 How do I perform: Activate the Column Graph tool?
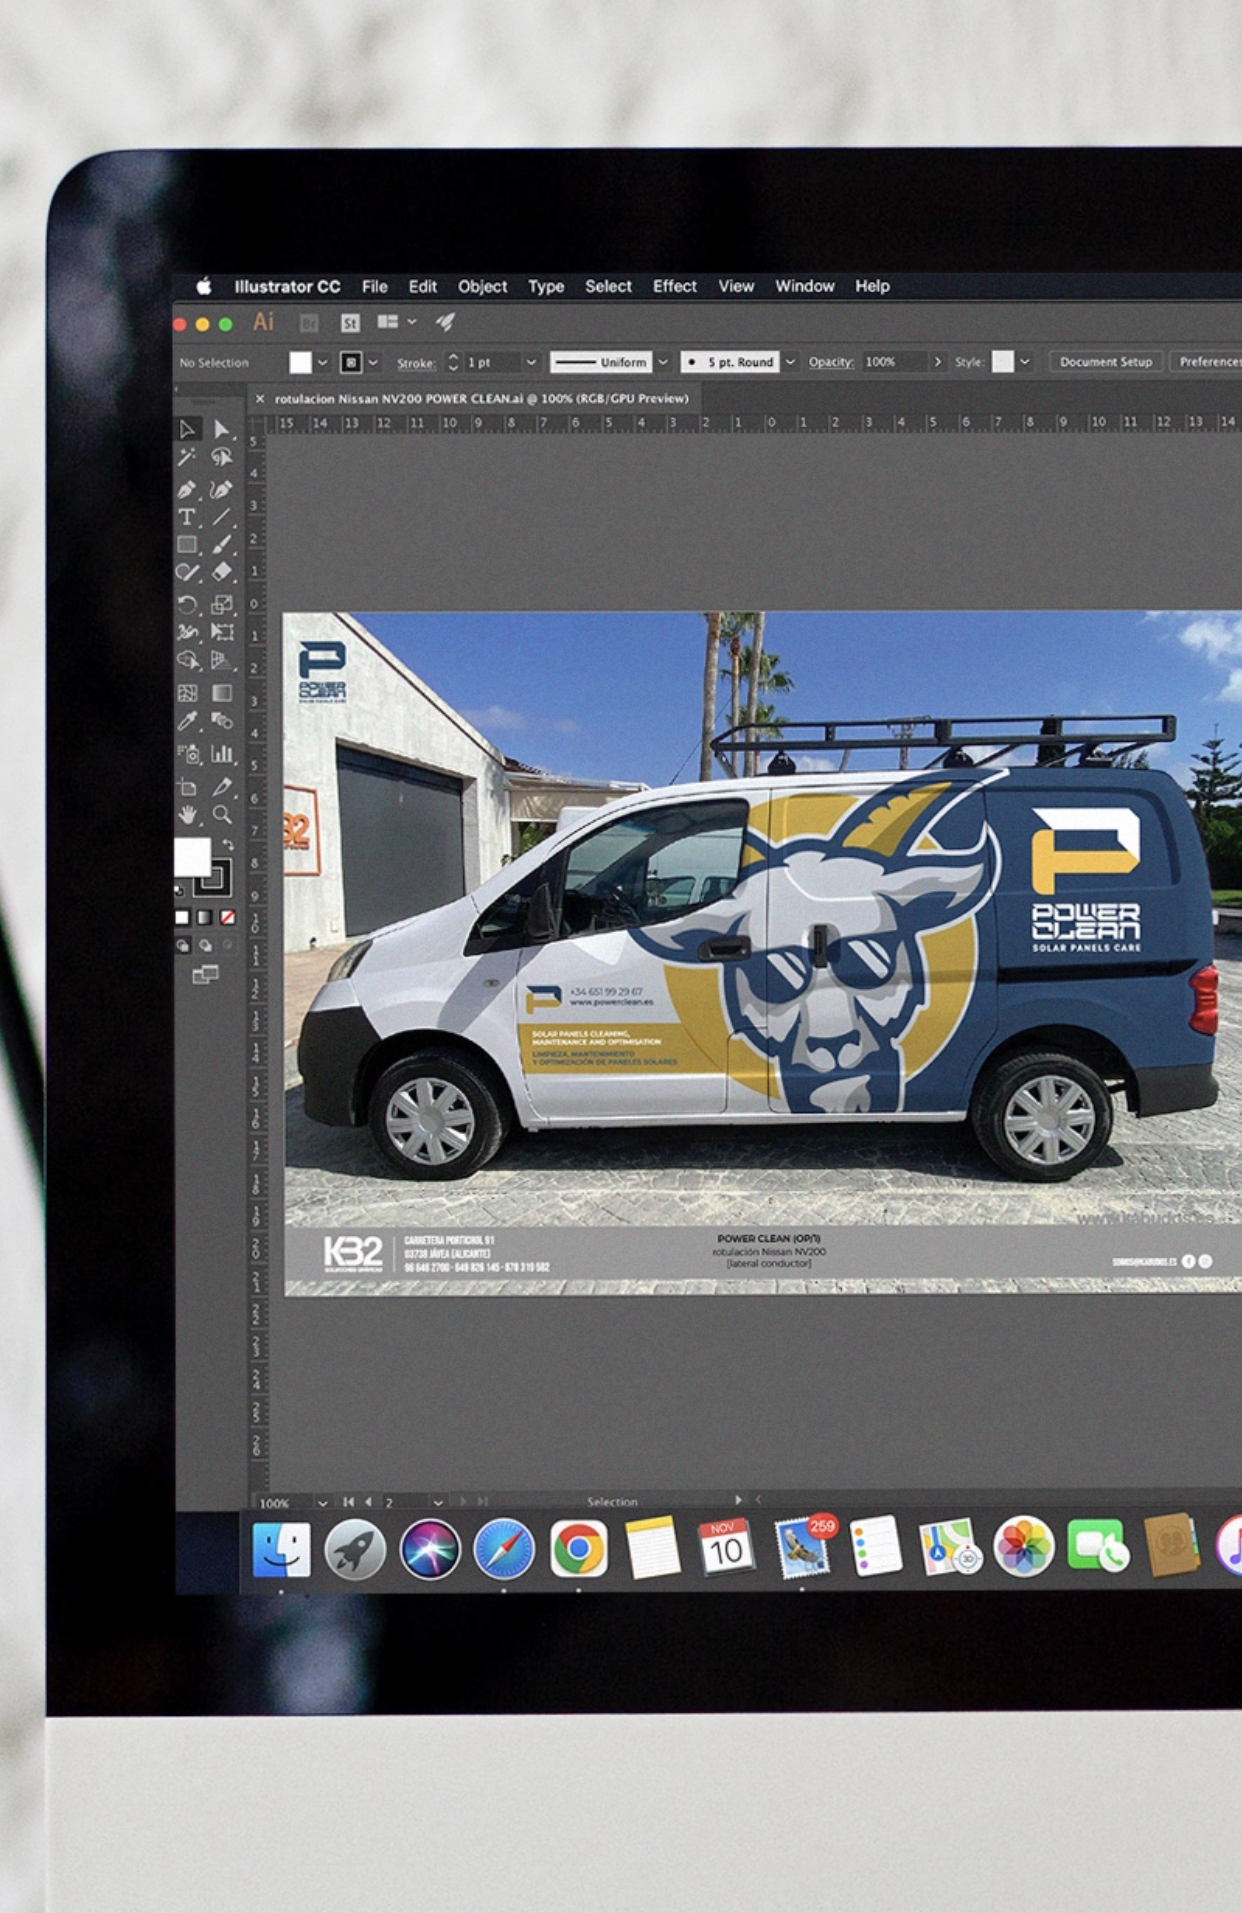pos(222,754)
